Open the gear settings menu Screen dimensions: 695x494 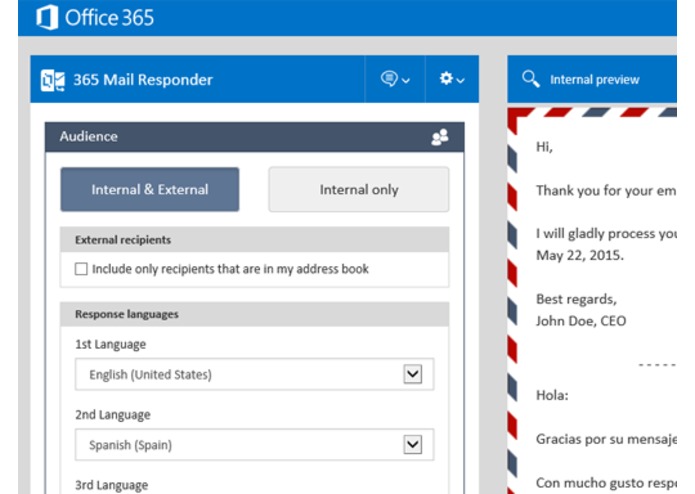click(452, 79)
